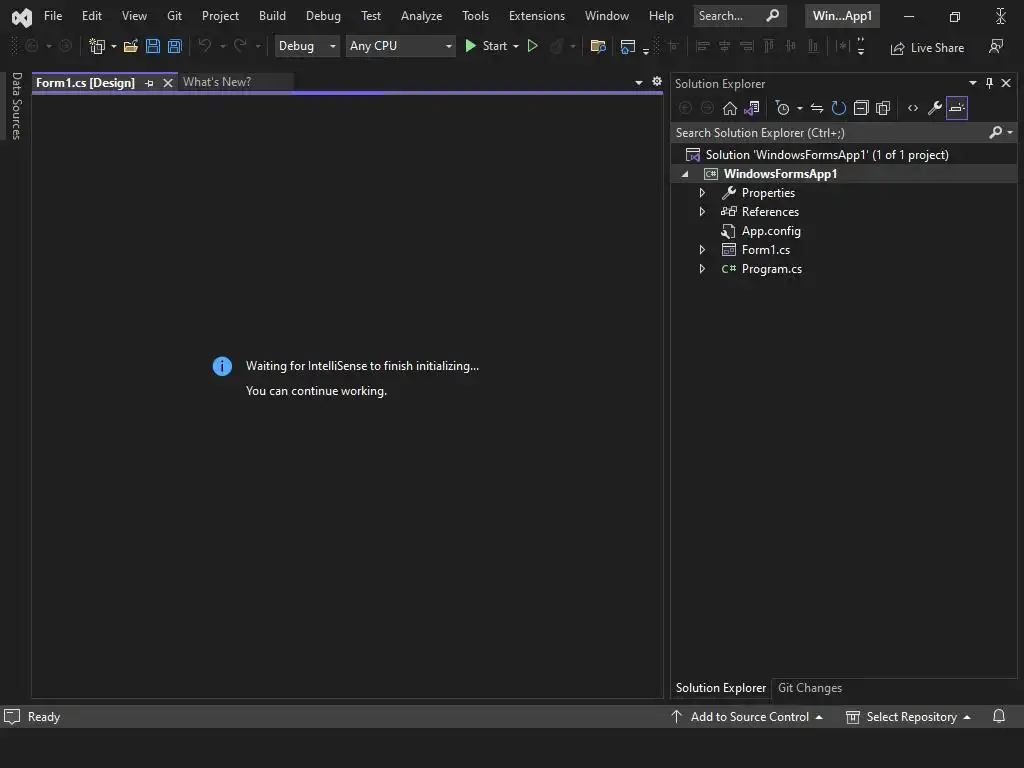Image resolution: width=1024 pixels, height=768 pixels.
Task: Refresh the Solution Explorer
Action: pos(839,108)
